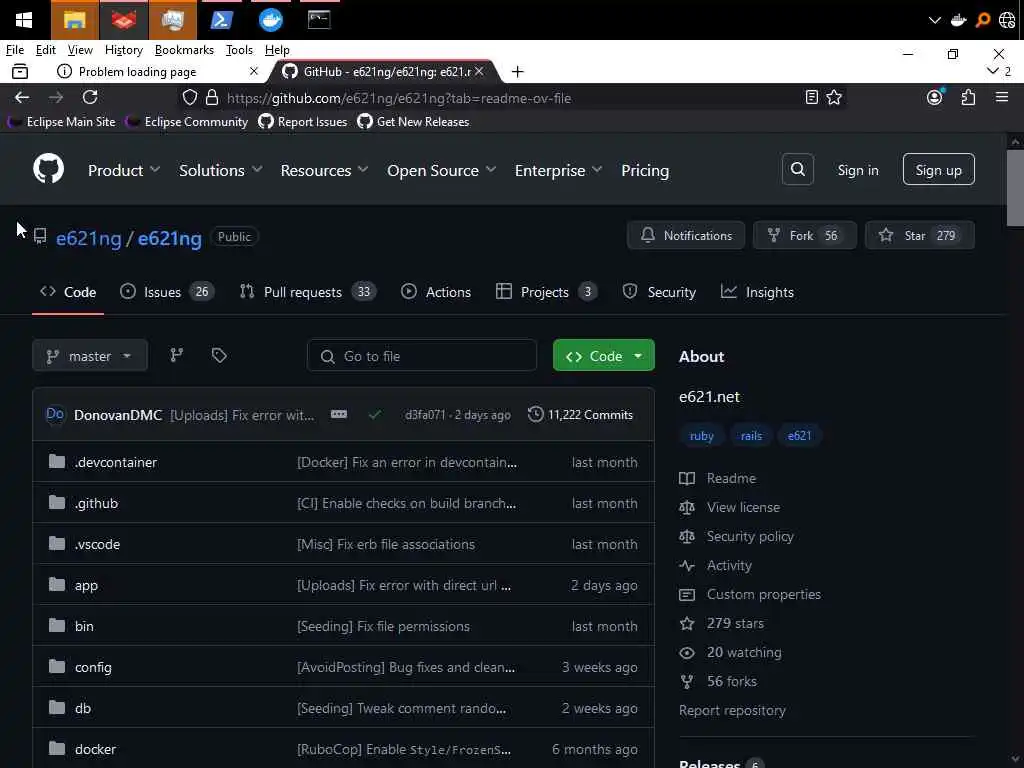Image resolution: width=1024 pixels, height=768 pixels.
Task: Toggle reader view icon in address bar
Action: [x=812, y=97]
